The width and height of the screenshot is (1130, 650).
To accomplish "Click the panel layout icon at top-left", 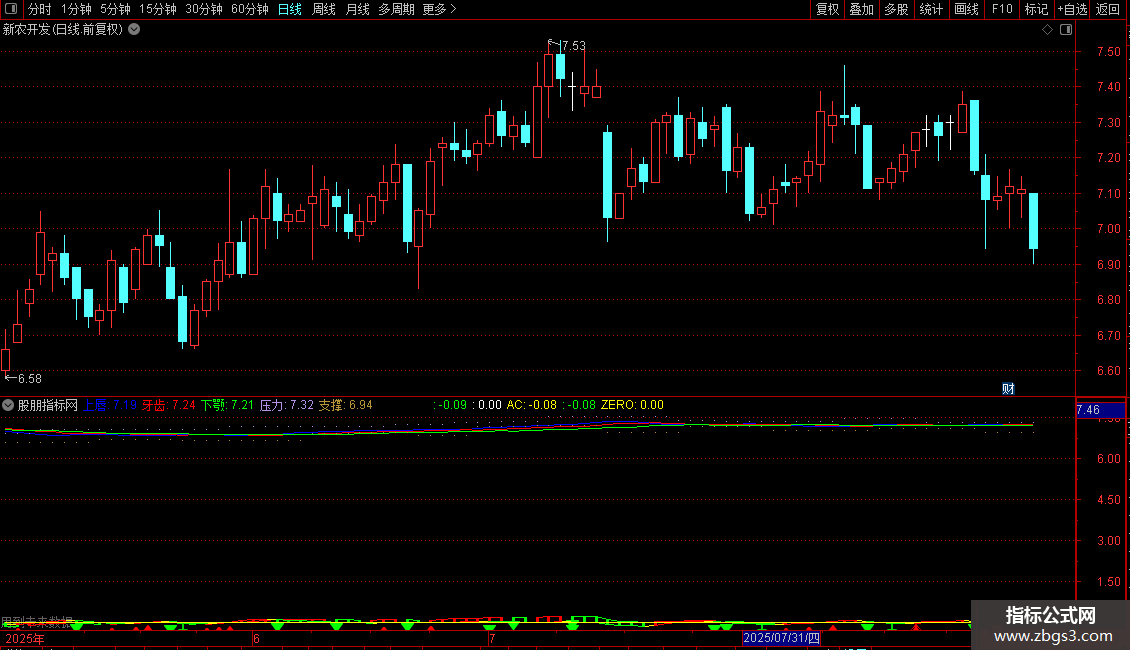I will tap(11, 9).
